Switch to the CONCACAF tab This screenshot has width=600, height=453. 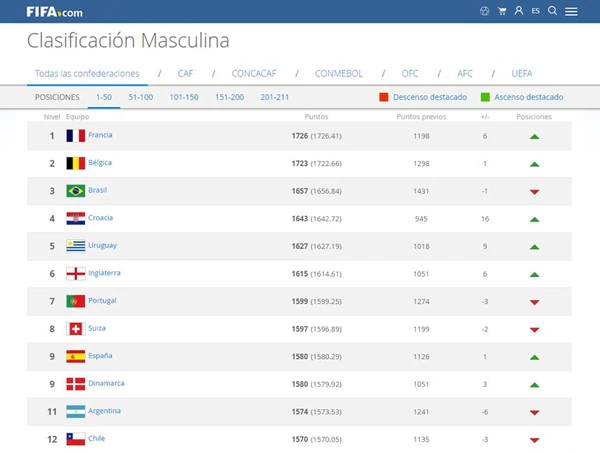pos(254,73)
